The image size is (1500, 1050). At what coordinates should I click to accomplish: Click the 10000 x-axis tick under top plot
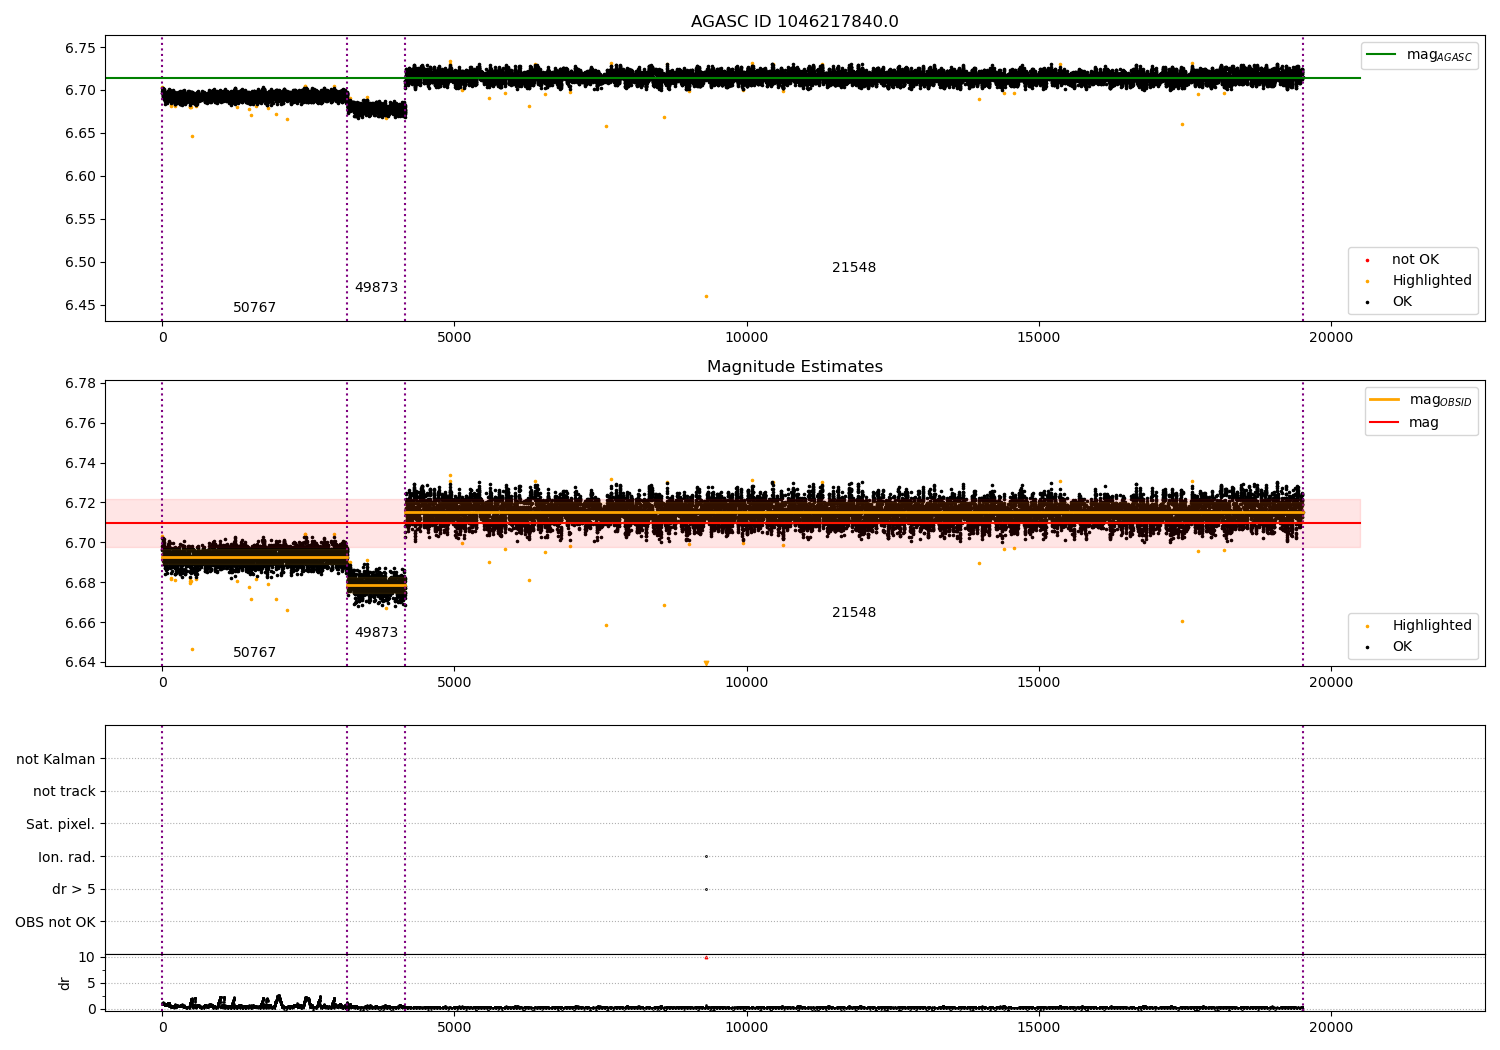tap(746, 338)
